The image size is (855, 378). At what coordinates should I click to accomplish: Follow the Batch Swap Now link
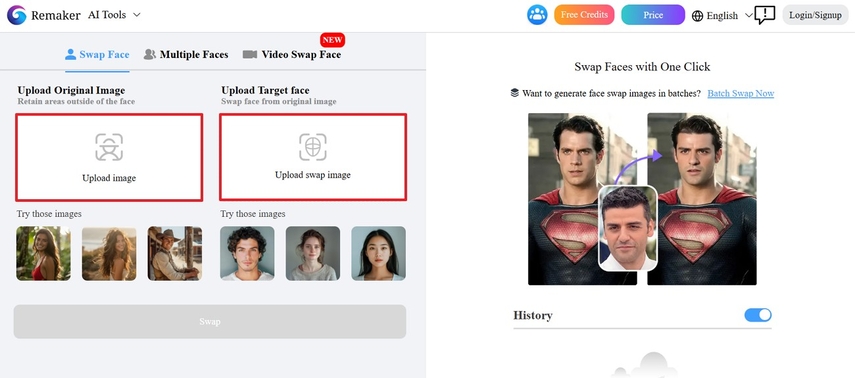(x=740, y=93)
